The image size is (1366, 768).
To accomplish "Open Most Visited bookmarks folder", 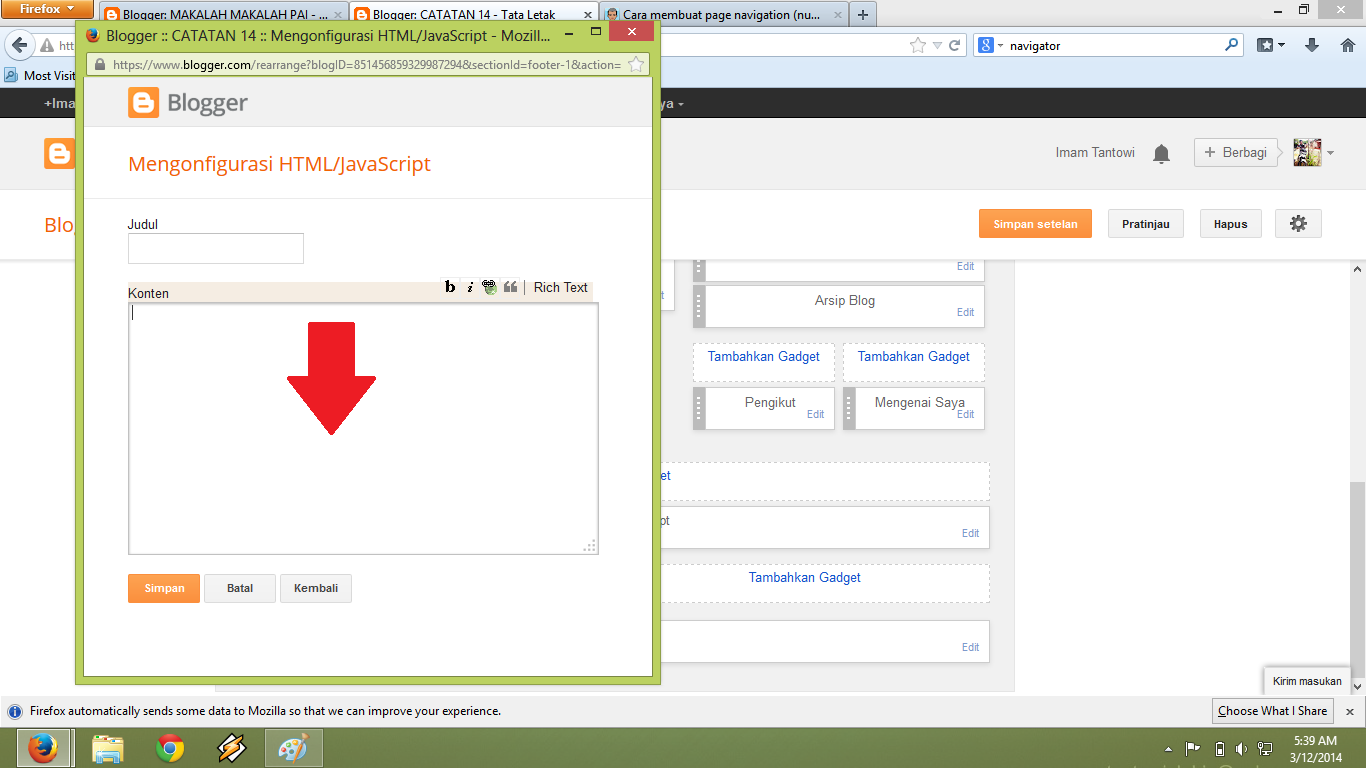I will coord(41,75).
